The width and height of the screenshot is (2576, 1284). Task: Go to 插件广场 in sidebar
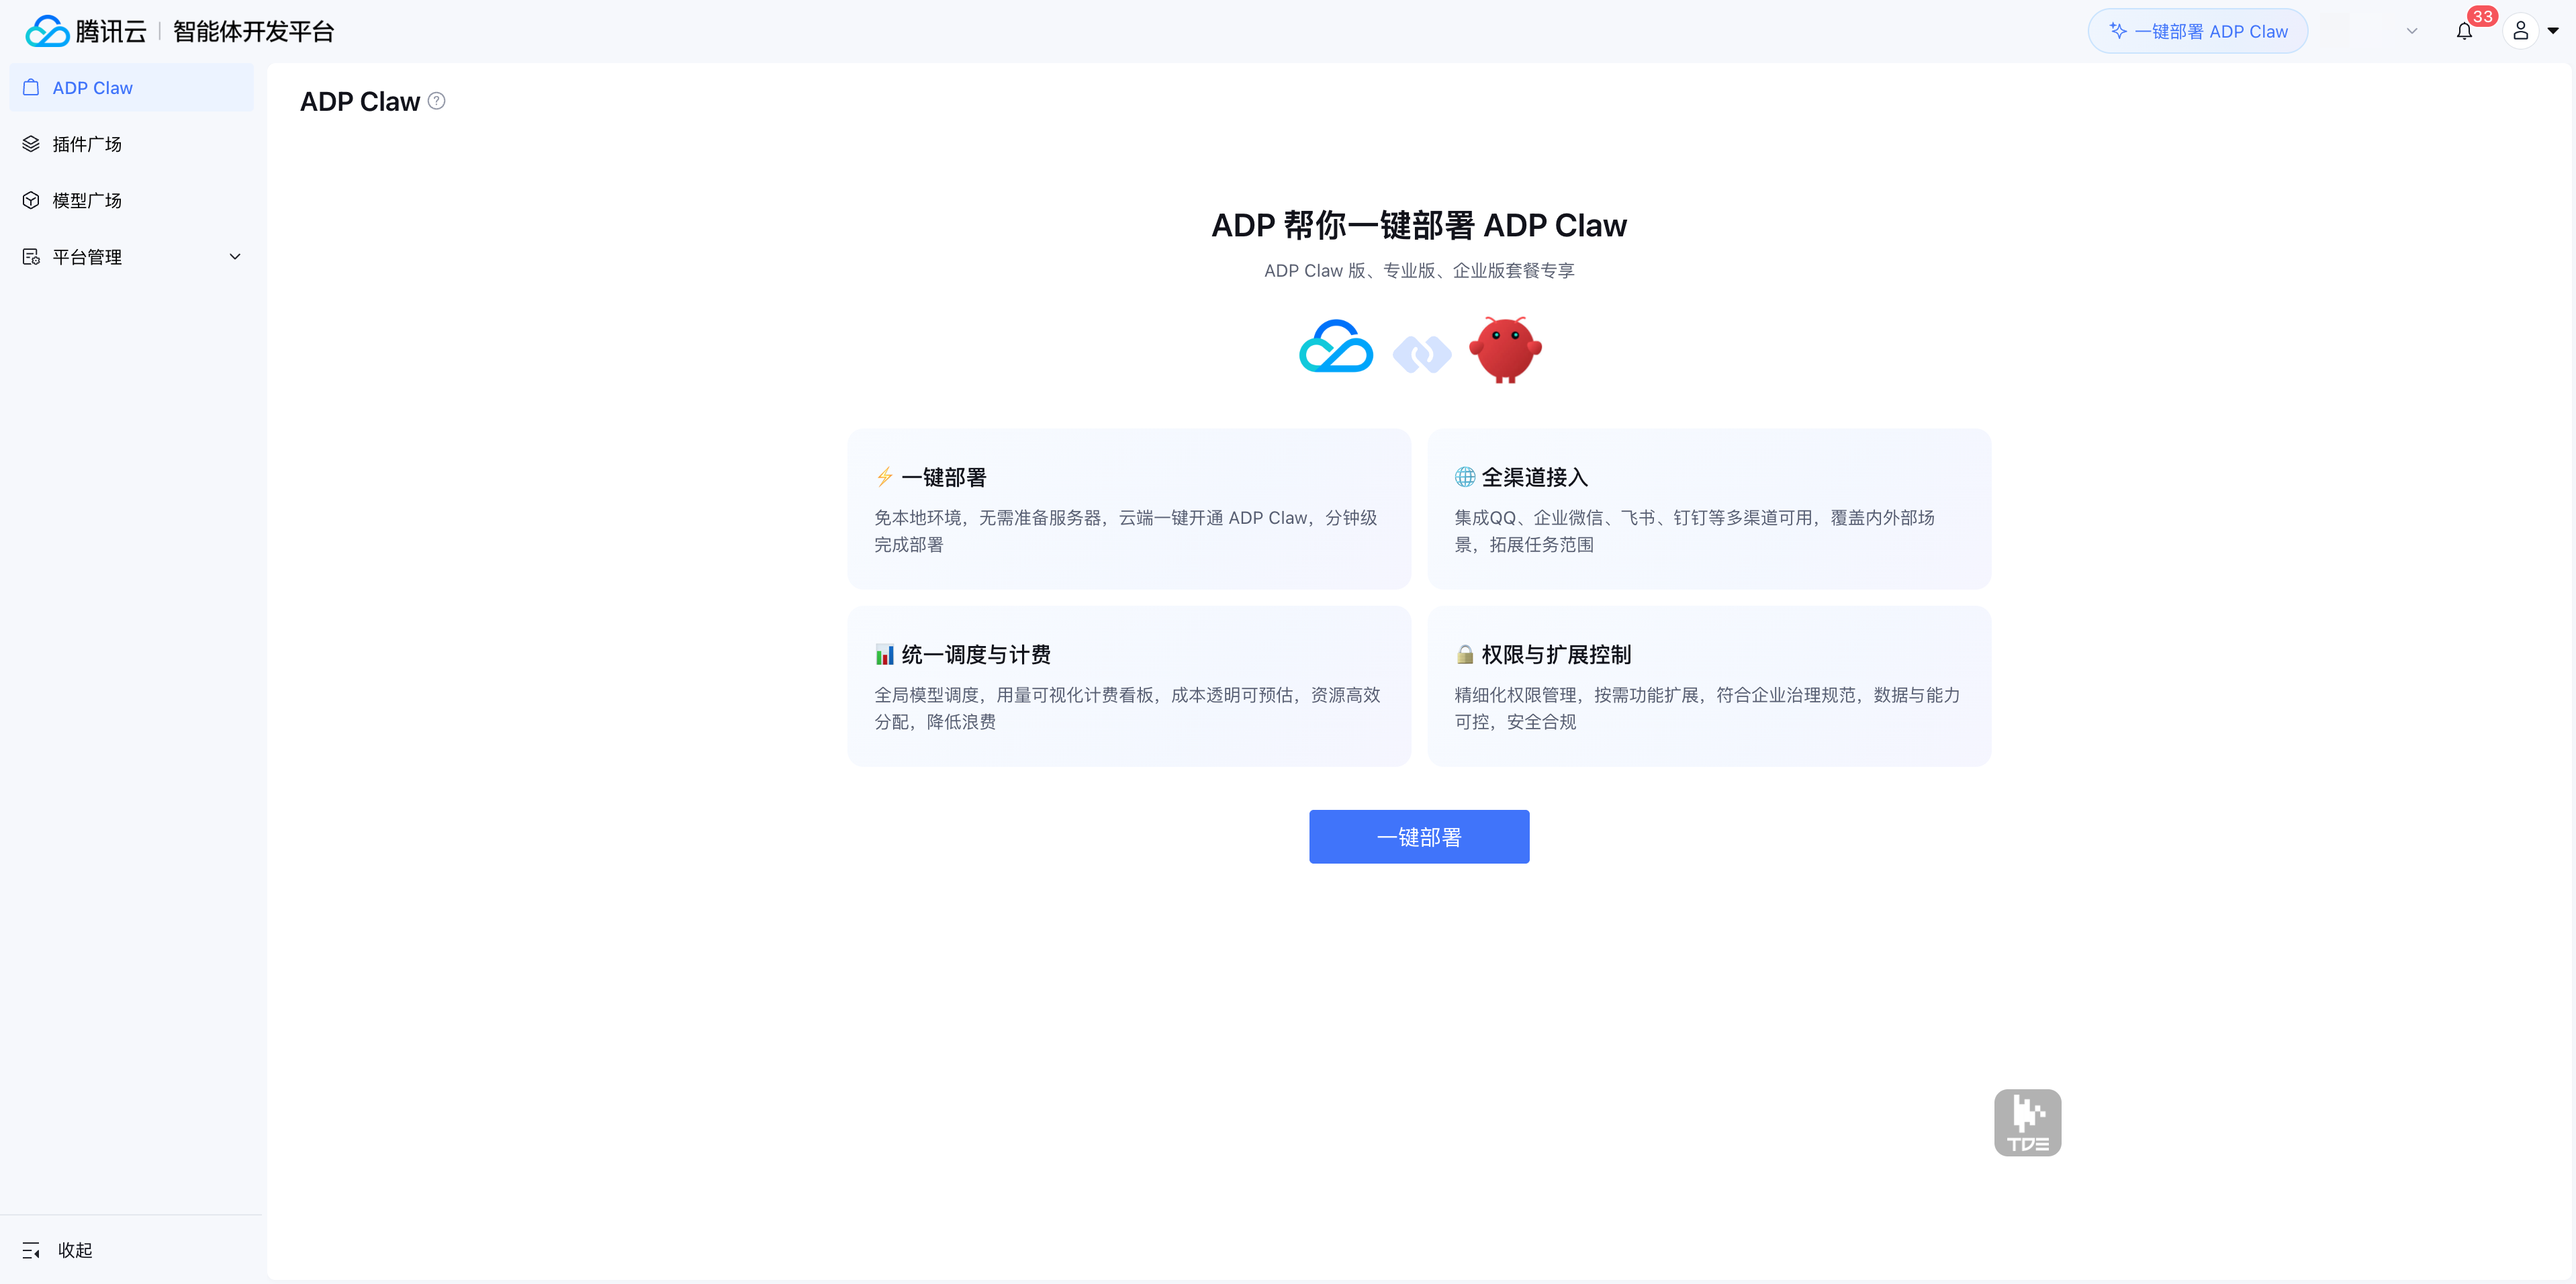click(87, 144)
